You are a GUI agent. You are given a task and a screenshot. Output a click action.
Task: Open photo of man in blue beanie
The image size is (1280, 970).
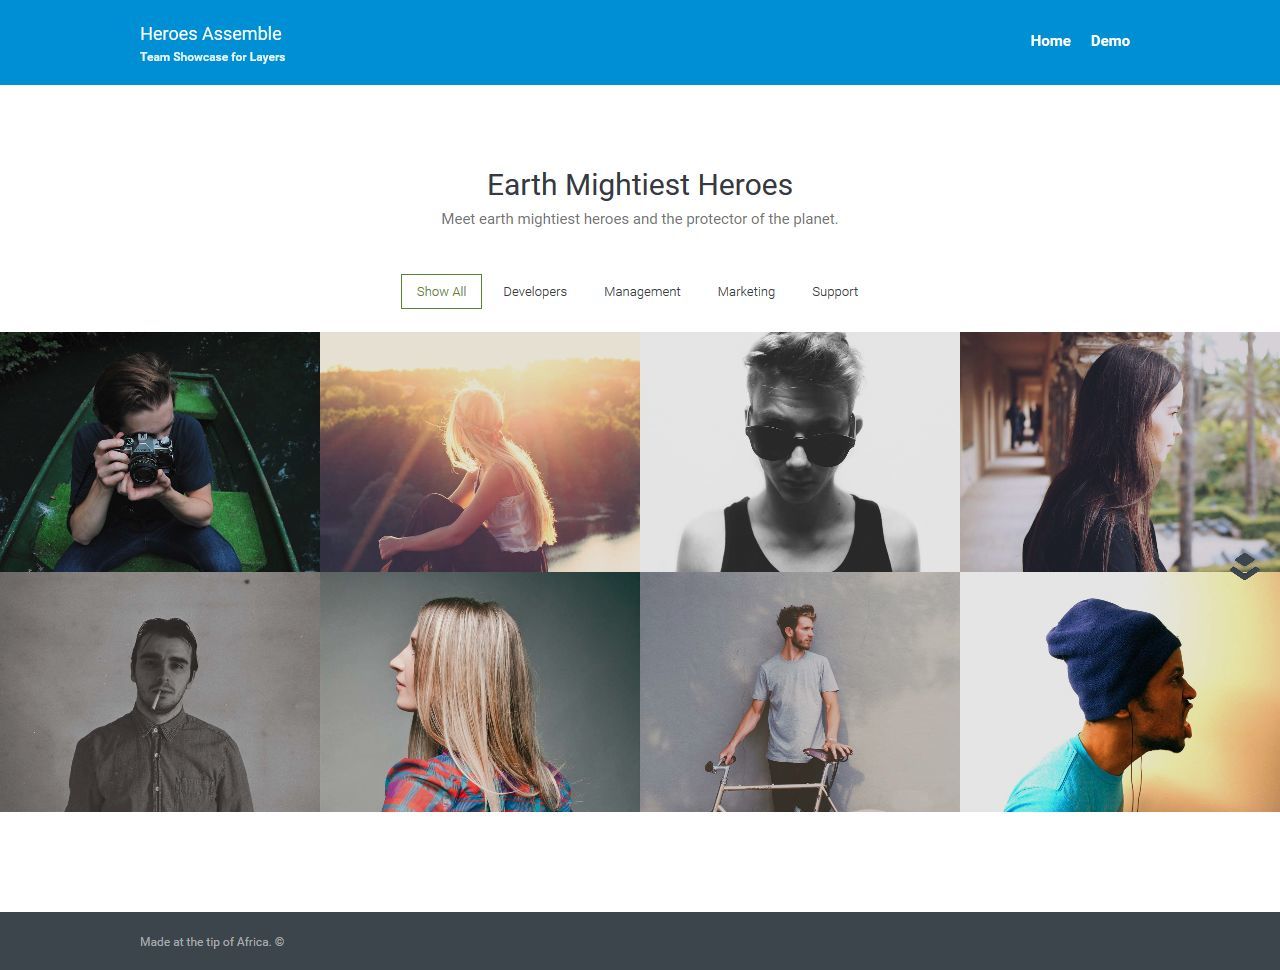click(1120, 692)
